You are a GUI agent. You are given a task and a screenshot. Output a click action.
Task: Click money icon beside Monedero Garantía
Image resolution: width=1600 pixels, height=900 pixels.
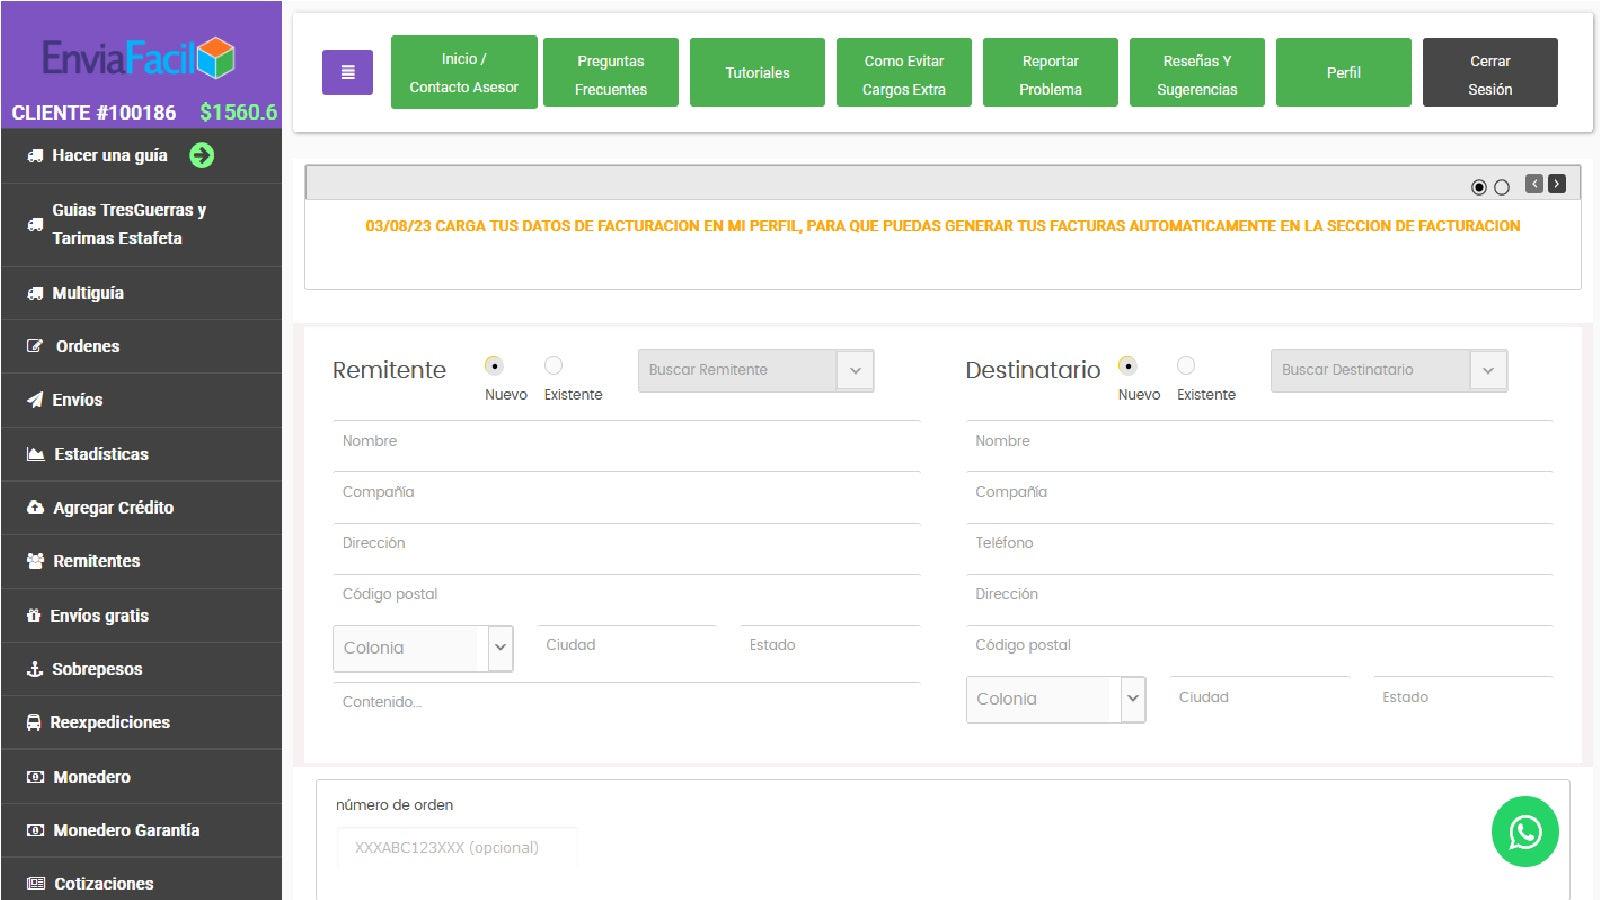tap(35, 830)
